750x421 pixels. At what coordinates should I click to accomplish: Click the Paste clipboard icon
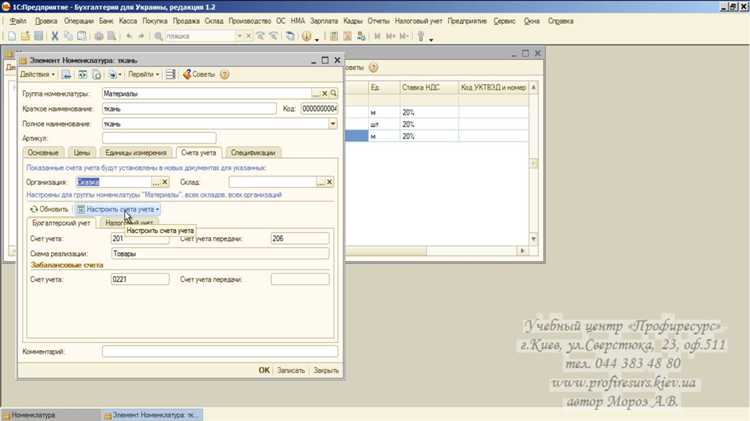[82, 36]
